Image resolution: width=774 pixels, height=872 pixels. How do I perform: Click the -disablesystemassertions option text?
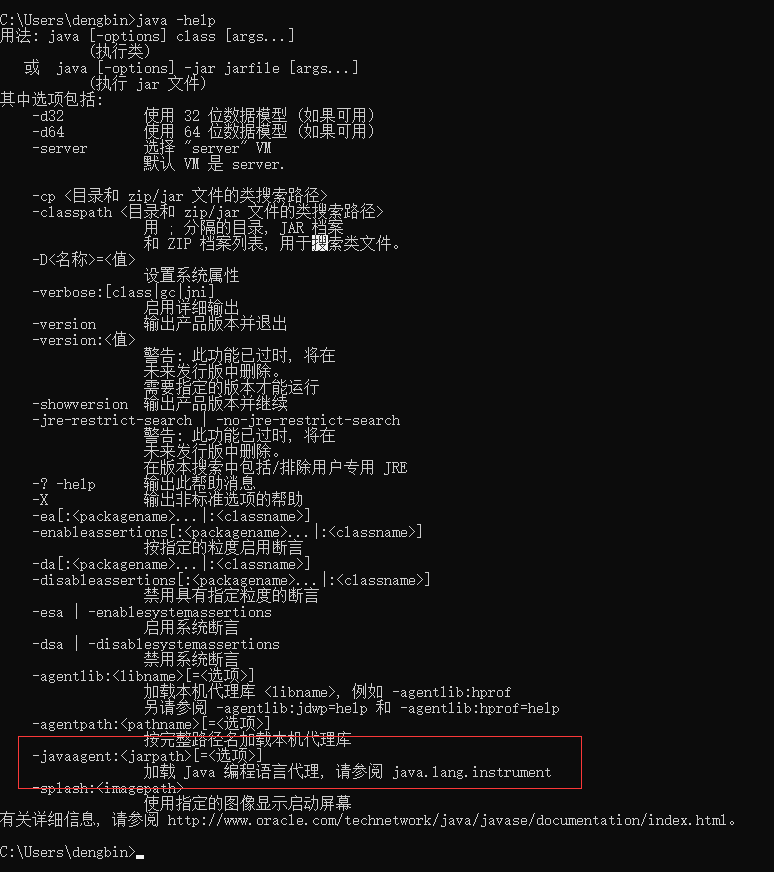[x=183, y=645]
